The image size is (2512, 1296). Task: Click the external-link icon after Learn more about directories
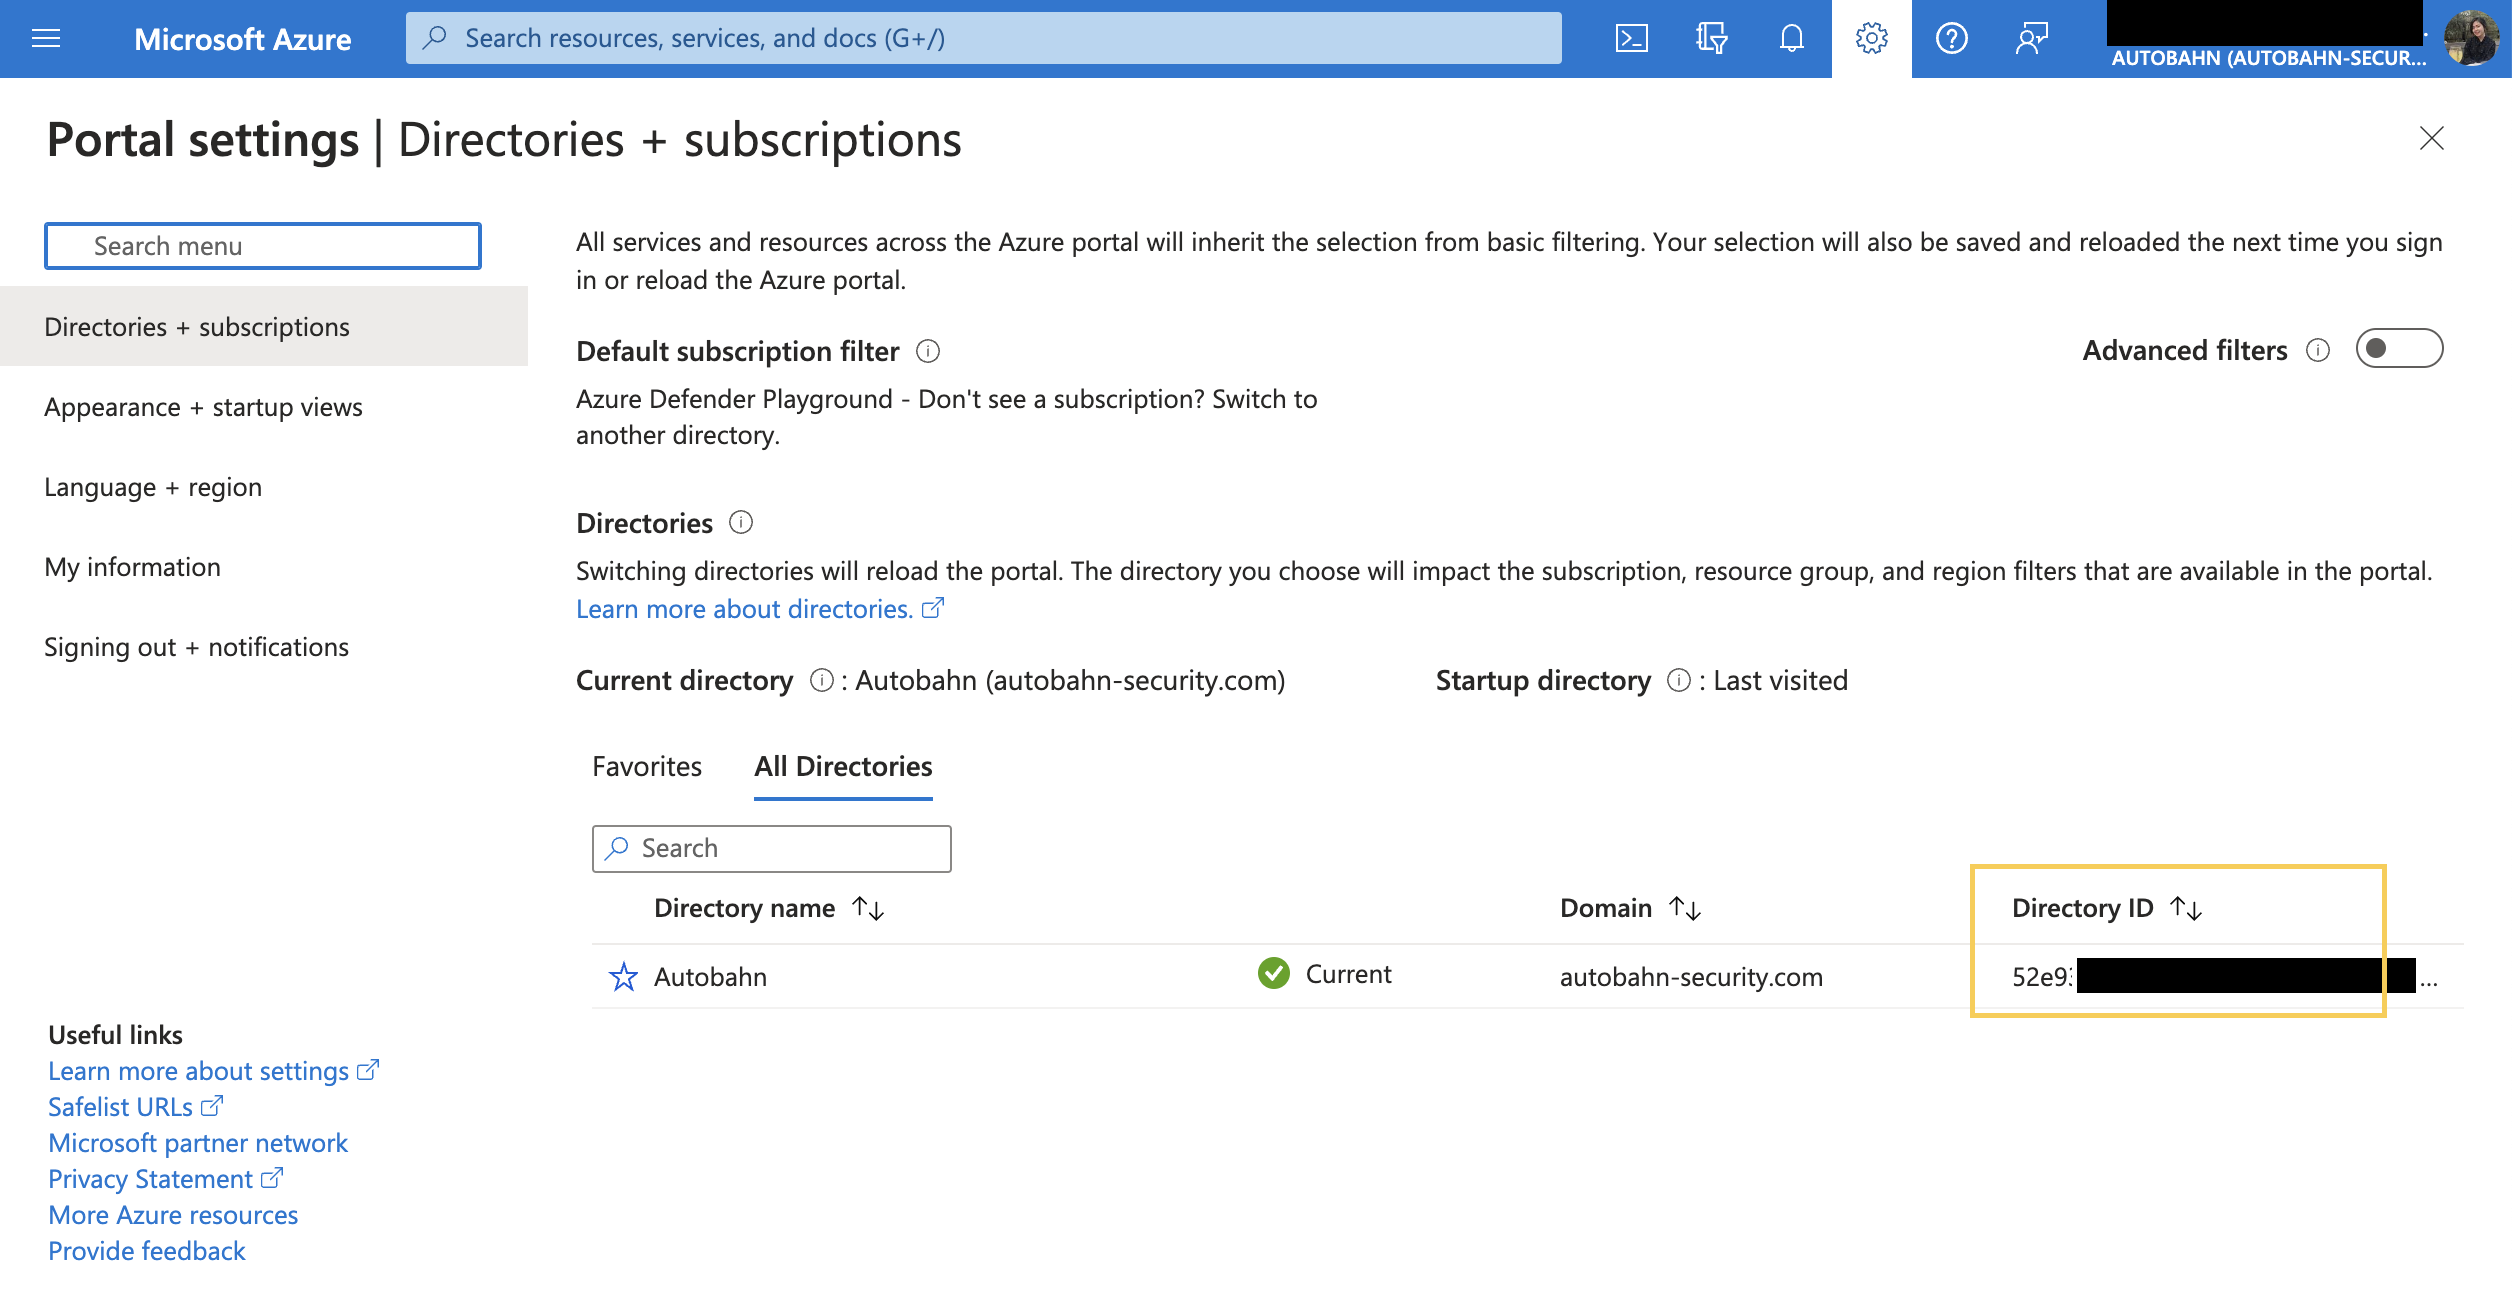point(933,608)
